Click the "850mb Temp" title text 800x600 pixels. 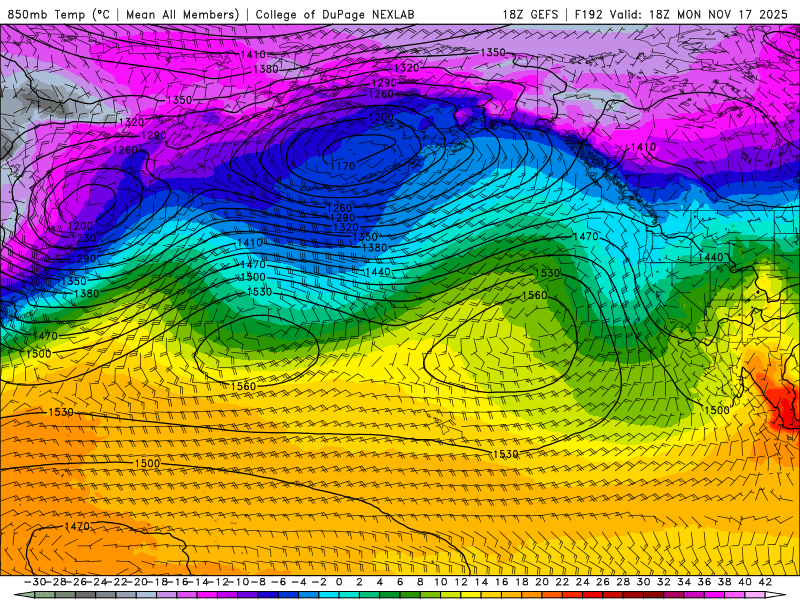pos(47,14)
